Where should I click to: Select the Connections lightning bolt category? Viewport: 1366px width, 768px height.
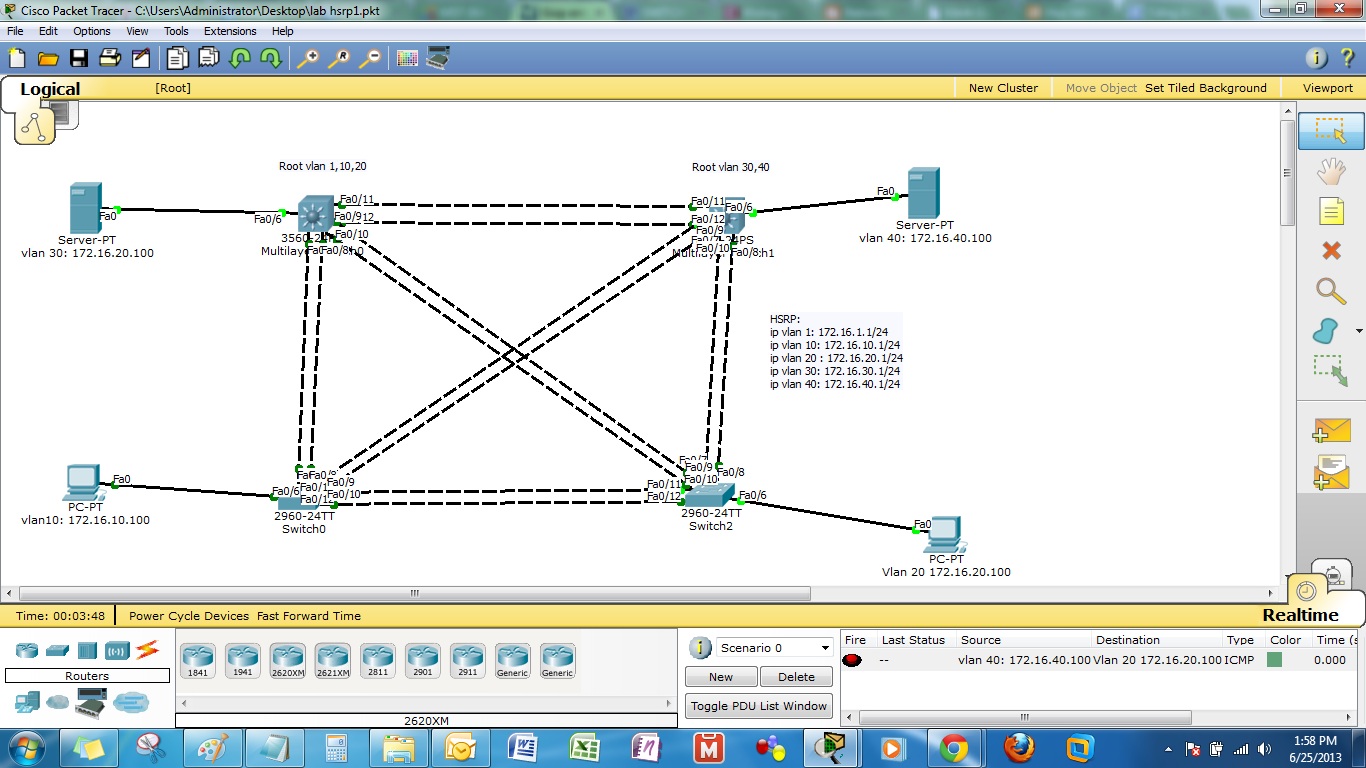point(147,650)
